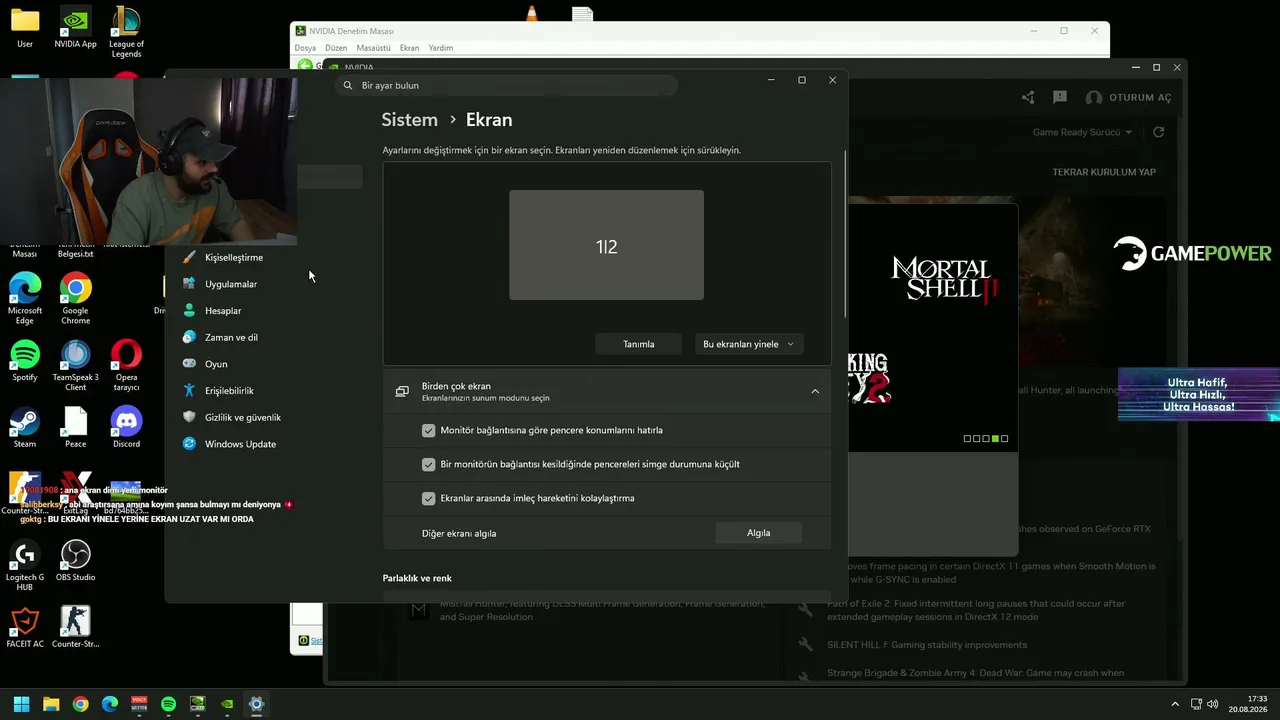Open Chrome from the taskbar
The height and width of the screenshot is (720, 1280).
tap(80, 704)
